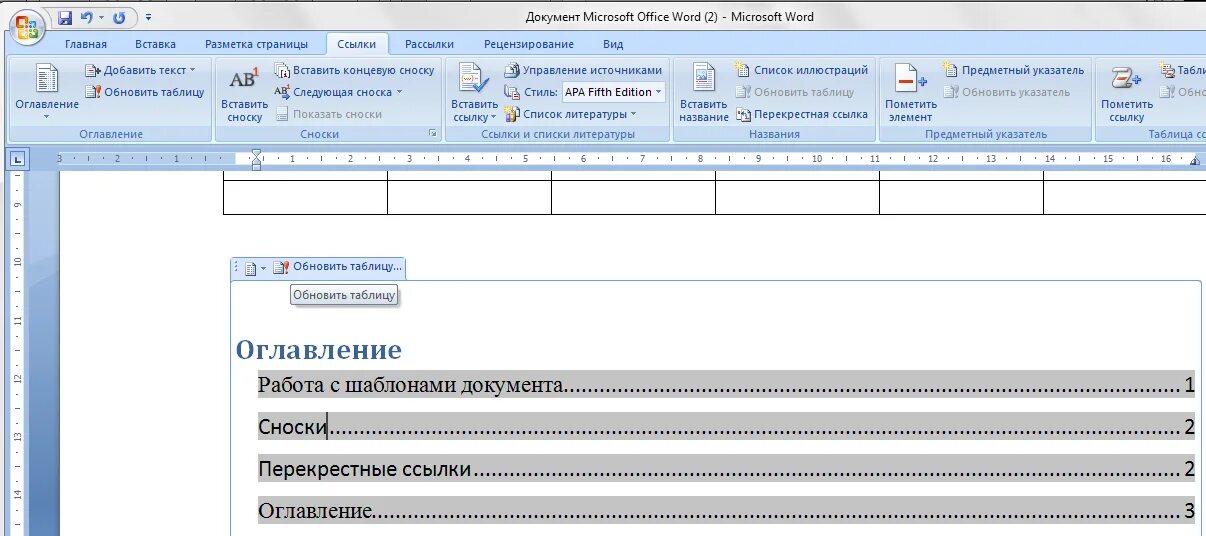The image size is (1206, 536).
Task: Click Пометить элемент index button
Action: 910,93
